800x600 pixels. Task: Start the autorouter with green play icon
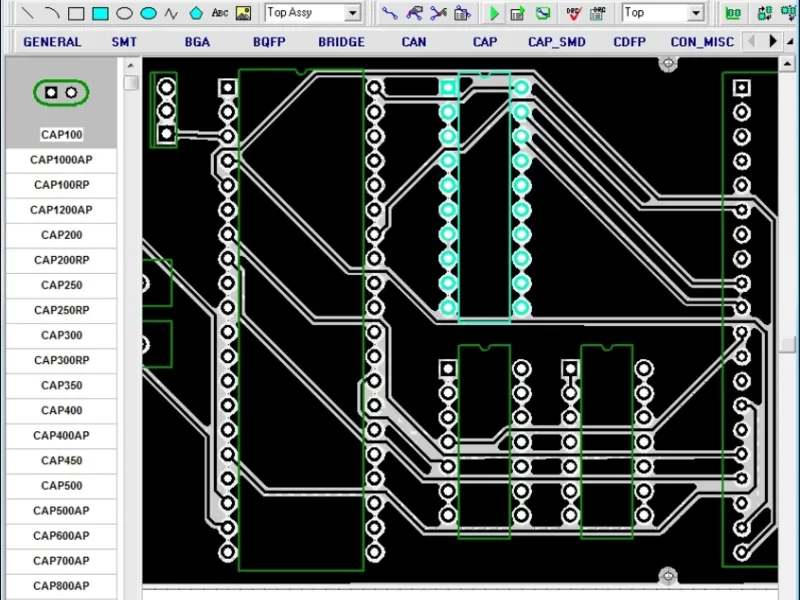click(x=493, y=13)
